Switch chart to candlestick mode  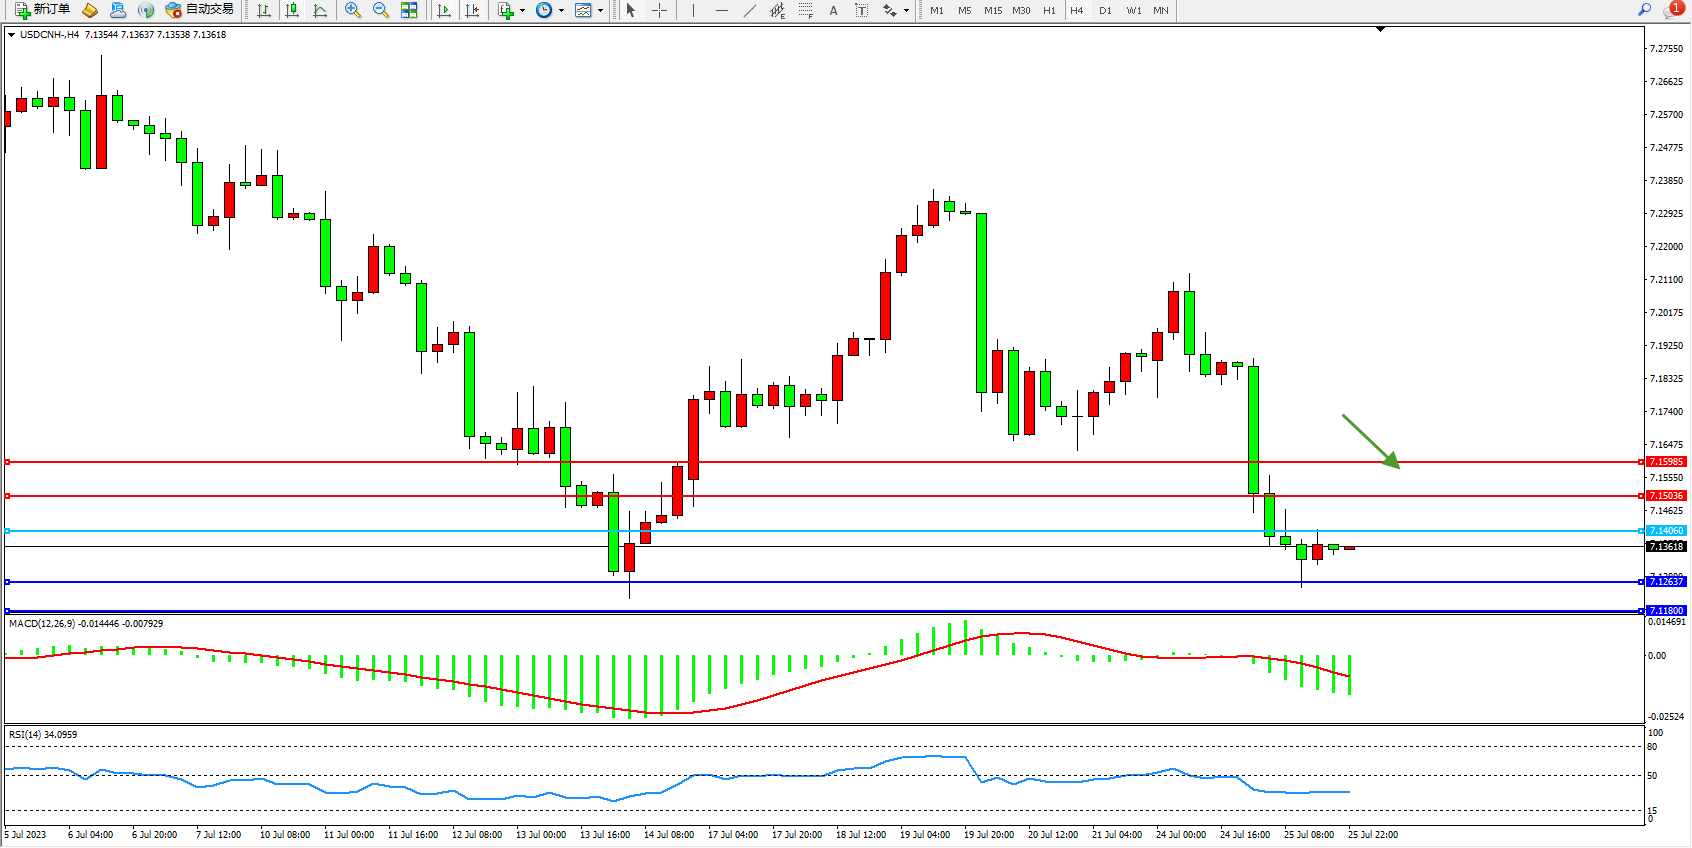tap(292, 10)
